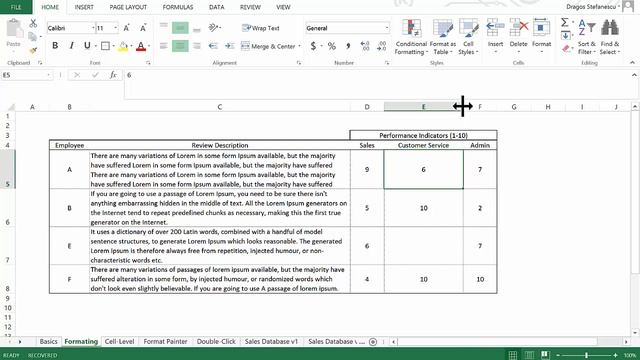This screenshot has height=360, width=640.
Task: Click the Paste clipboard icon
Action: pyautogui.click(x=14, y=29)
